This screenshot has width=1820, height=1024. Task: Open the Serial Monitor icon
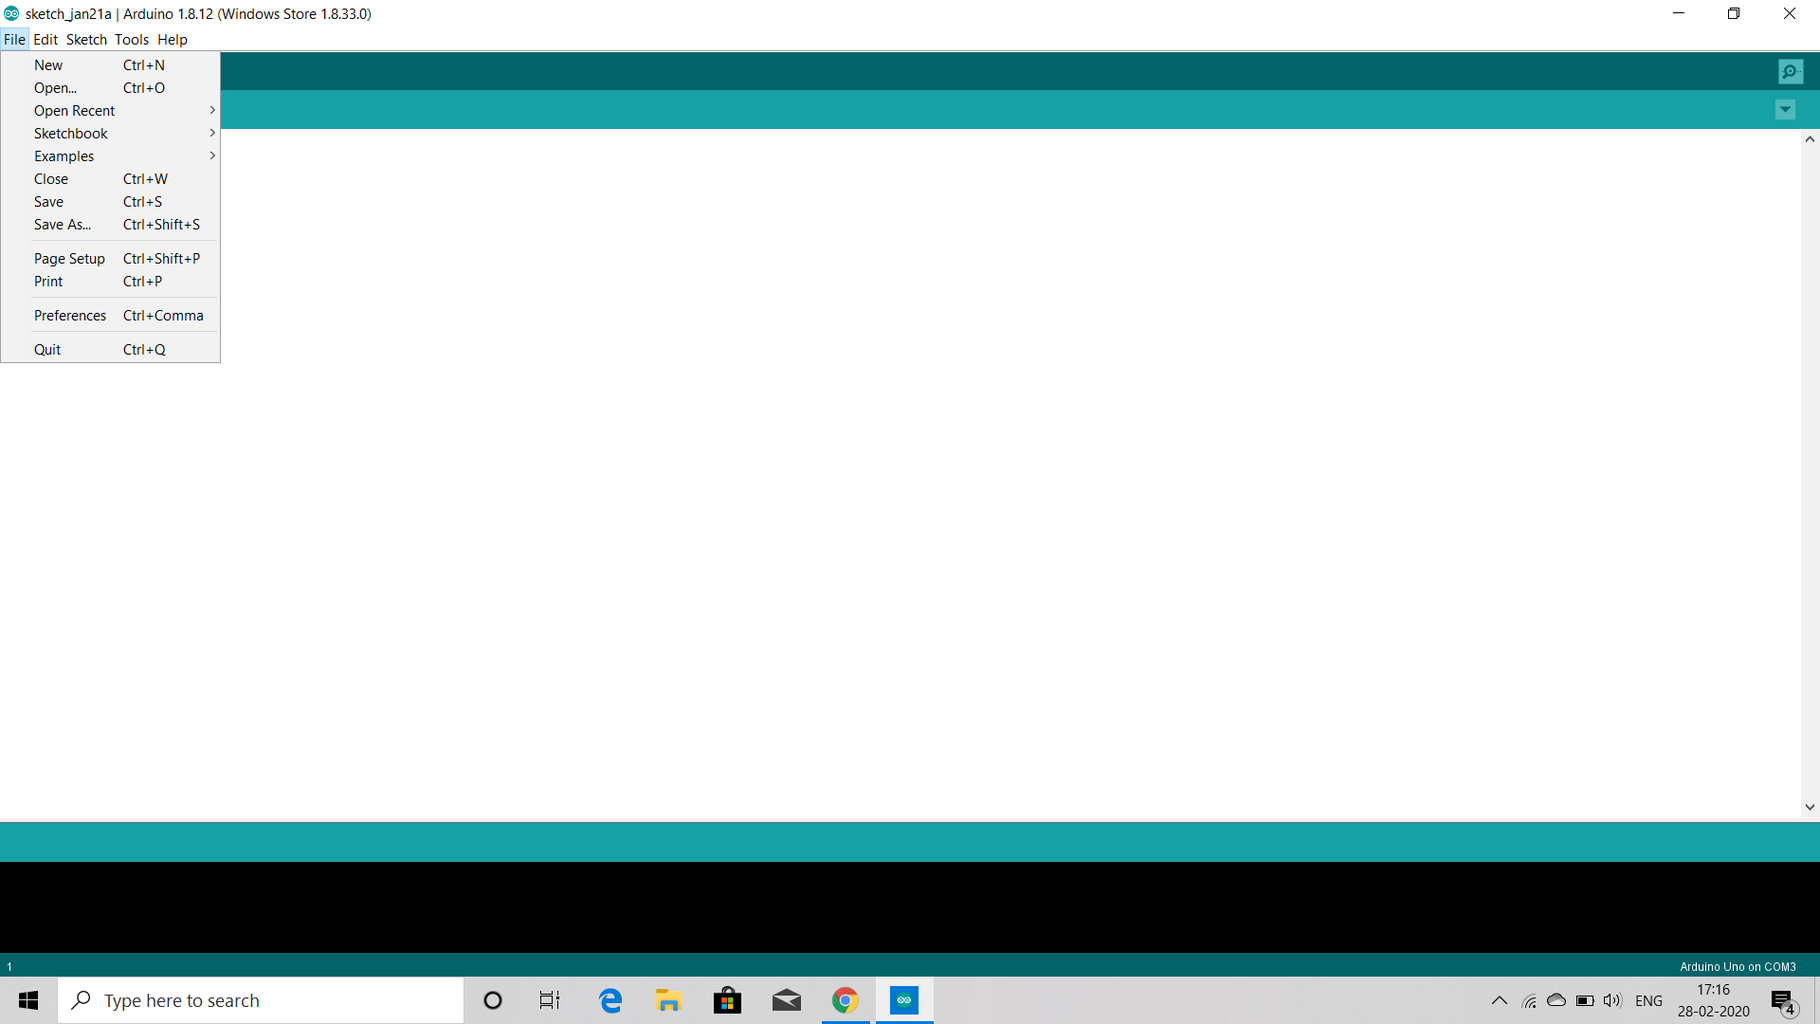tap(1790, 72)
